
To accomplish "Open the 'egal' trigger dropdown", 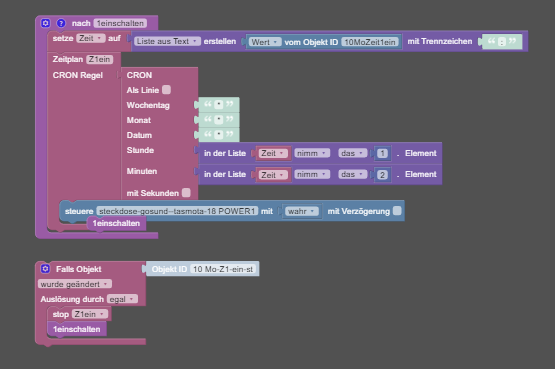I will [122, 299].
